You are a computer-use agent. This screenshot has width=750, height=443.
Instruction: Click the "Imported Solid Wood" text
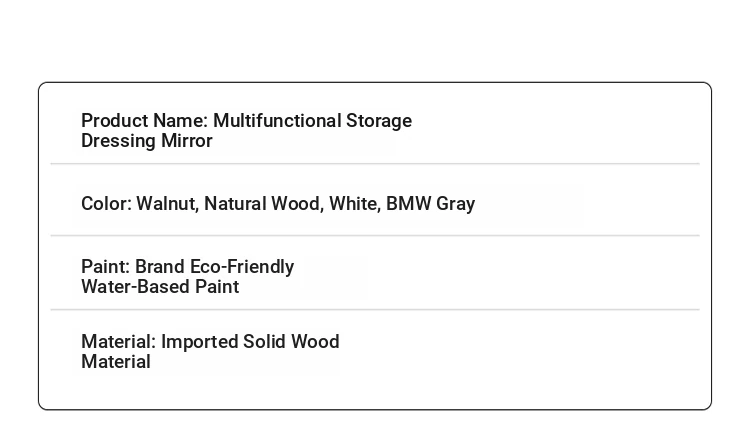point(250,342)
